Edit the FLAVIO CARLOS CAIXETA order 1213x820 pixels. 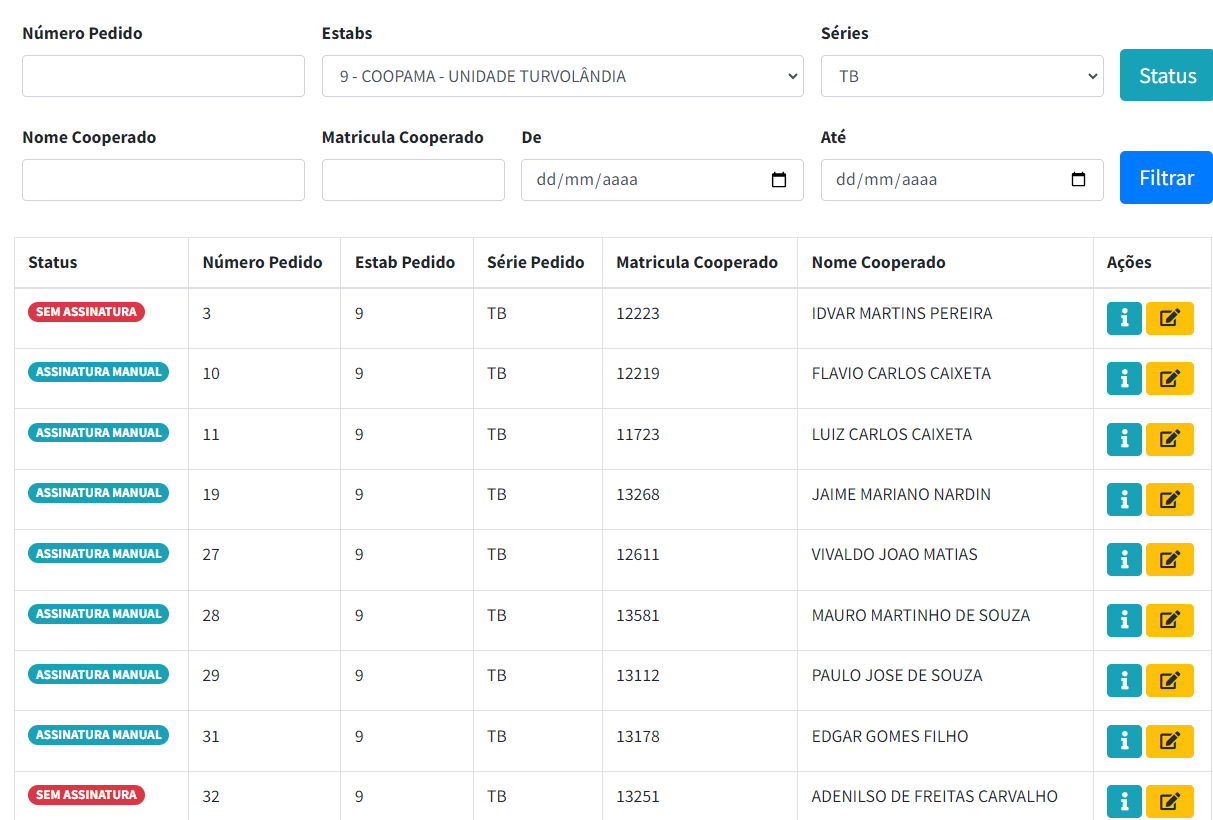(1169, 379)
